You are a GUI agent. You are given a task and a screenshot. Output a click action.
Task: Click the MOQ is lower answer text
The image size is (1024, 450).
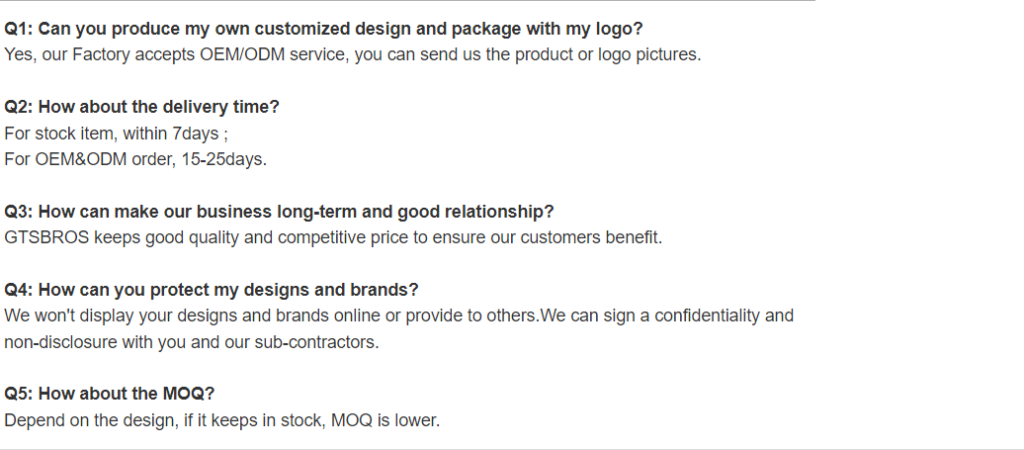(385, 421)
